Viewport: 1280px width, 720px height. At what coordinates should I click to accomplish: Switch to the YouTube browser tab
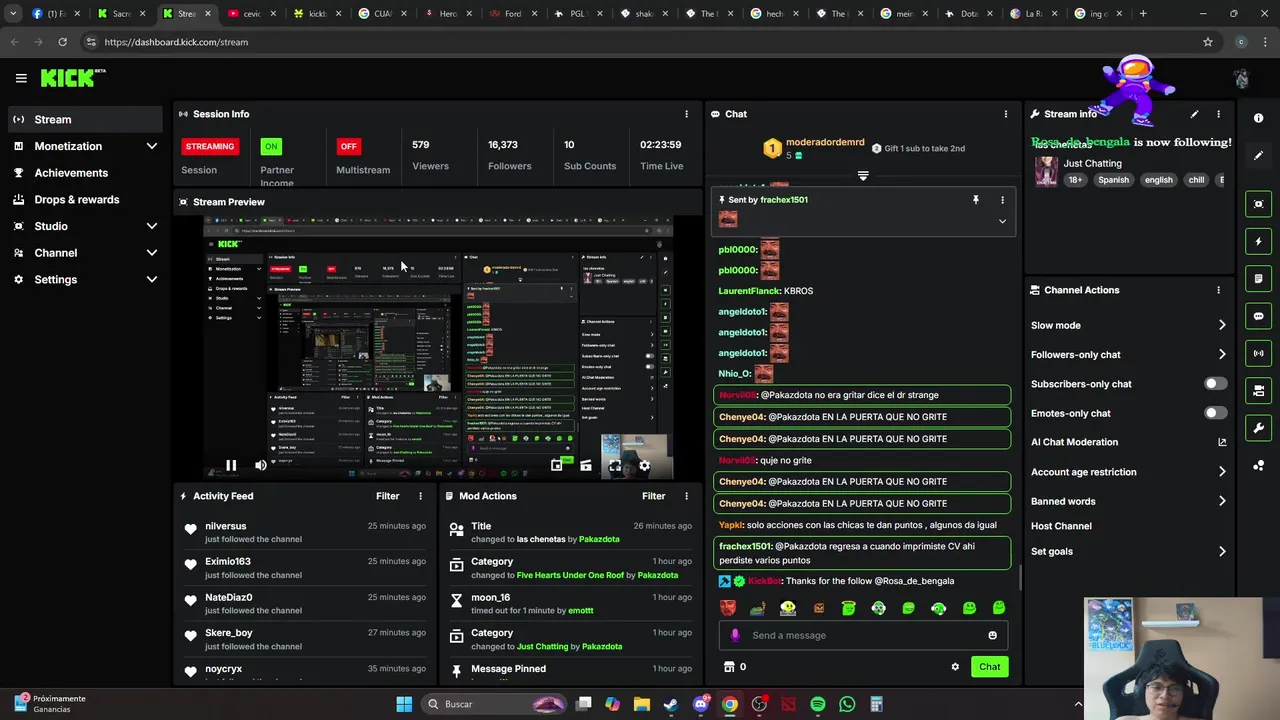(x=250, y=14)
